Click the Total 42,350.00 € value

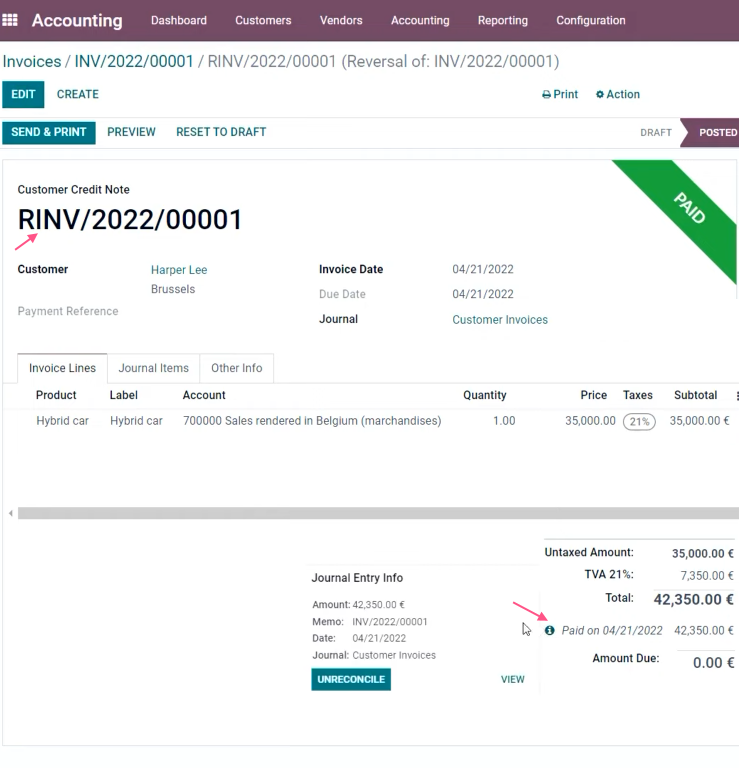click(693, 600)
